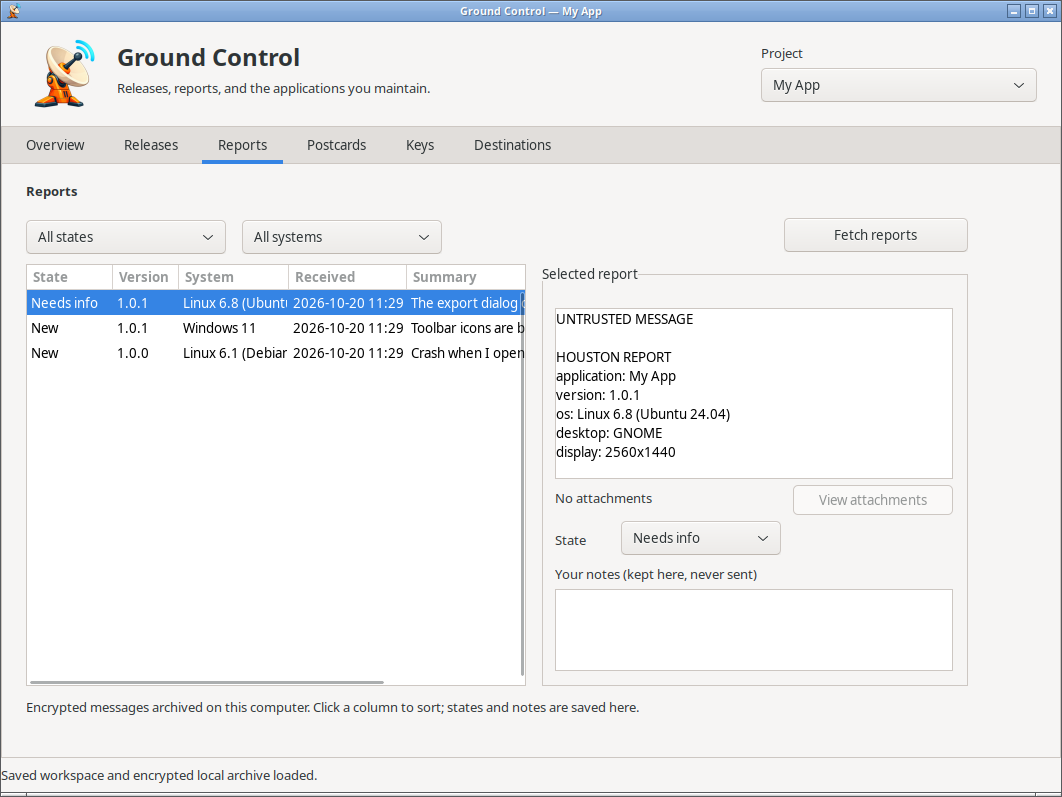Viewport: 1062px width, 797px height.
Task: Go to the Keys tab
Action: (x=420, y=145)
